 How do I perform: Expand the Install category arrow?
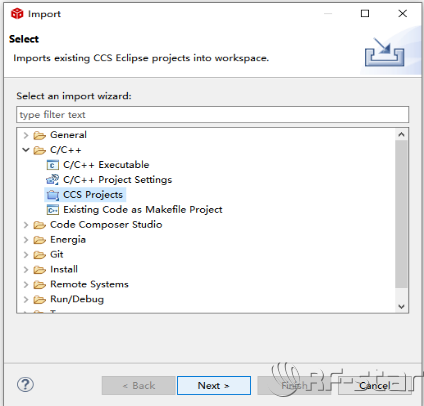(26, 270)
